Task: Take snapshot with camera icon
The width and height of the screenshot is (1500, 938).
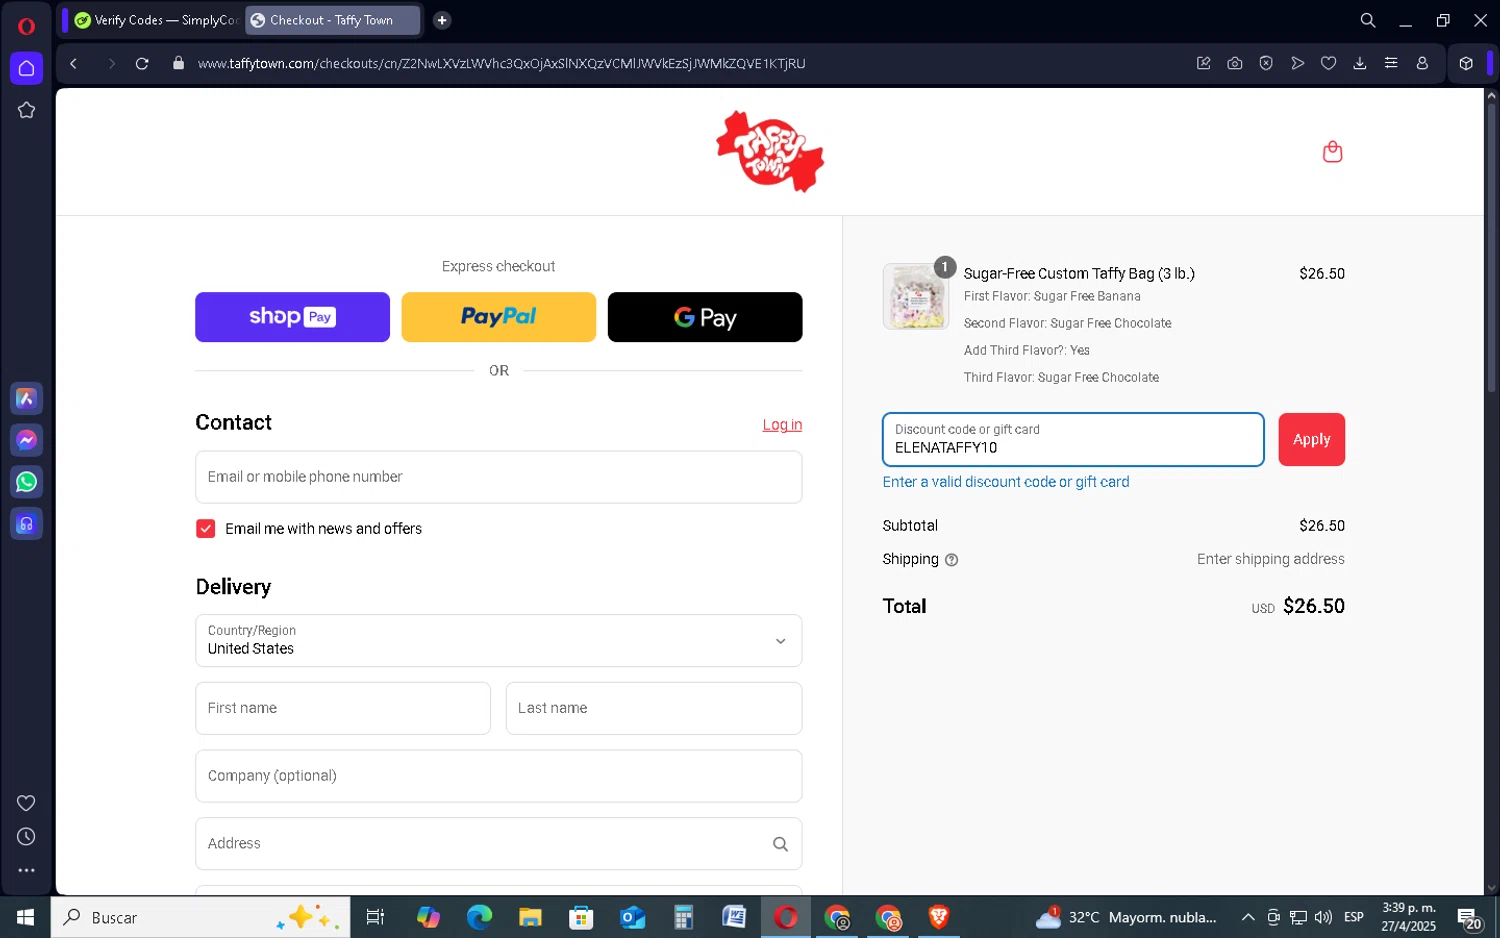Action: pos(1235,63)
